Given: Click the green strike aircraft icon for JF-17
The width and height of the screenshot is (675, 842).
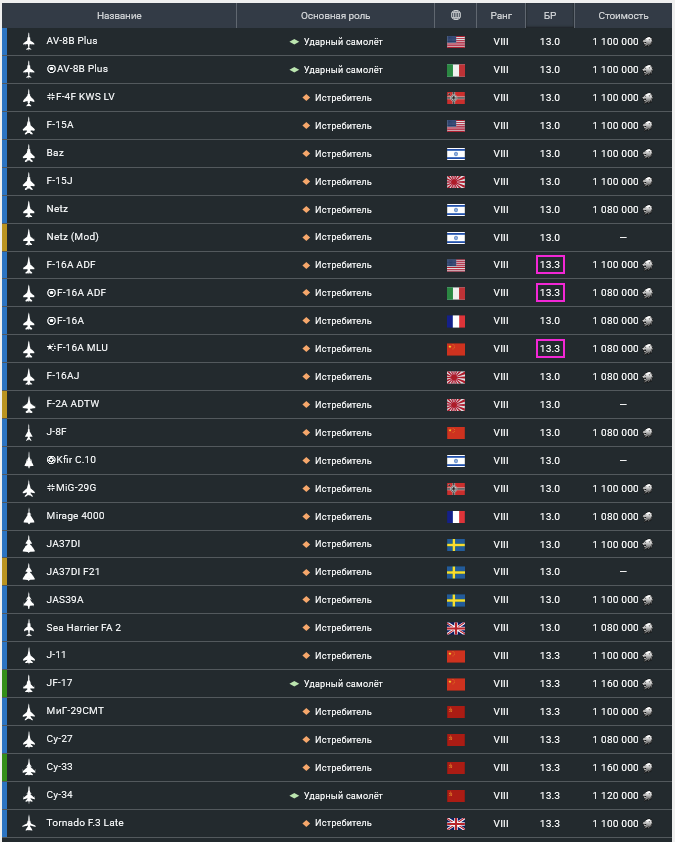Looking at the screenshot, I should point(294,684).
